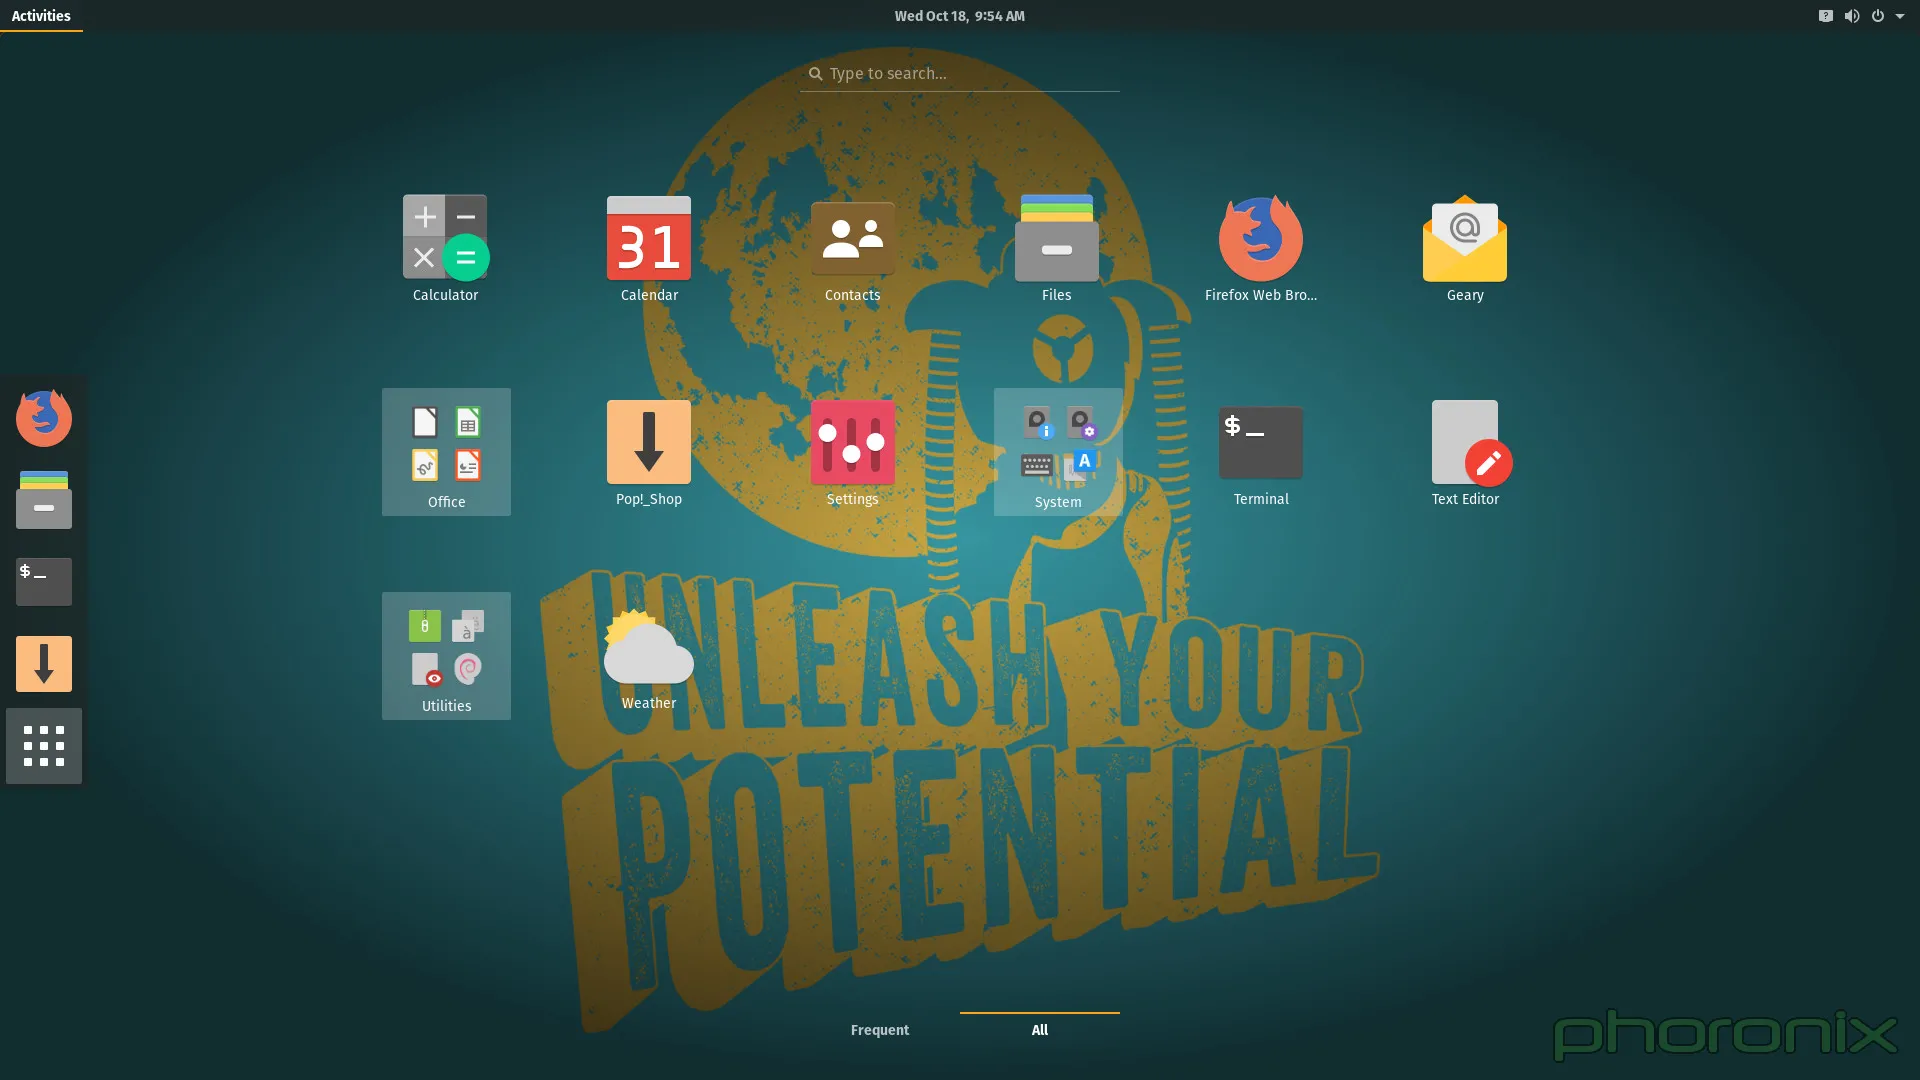Focus the Type to search field

(960, 74)
